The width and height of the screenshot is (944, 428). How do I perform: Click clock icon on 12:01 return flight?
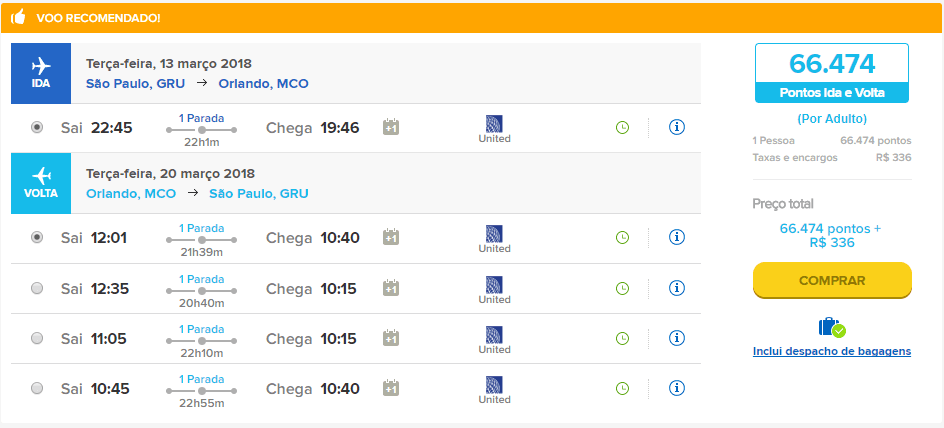pos(622,238)
